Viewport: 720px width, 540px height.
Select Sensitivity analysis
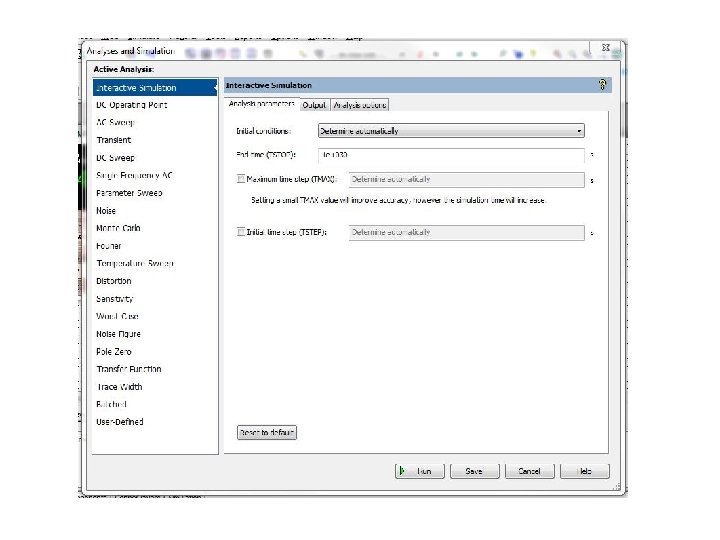pos(155,299)
